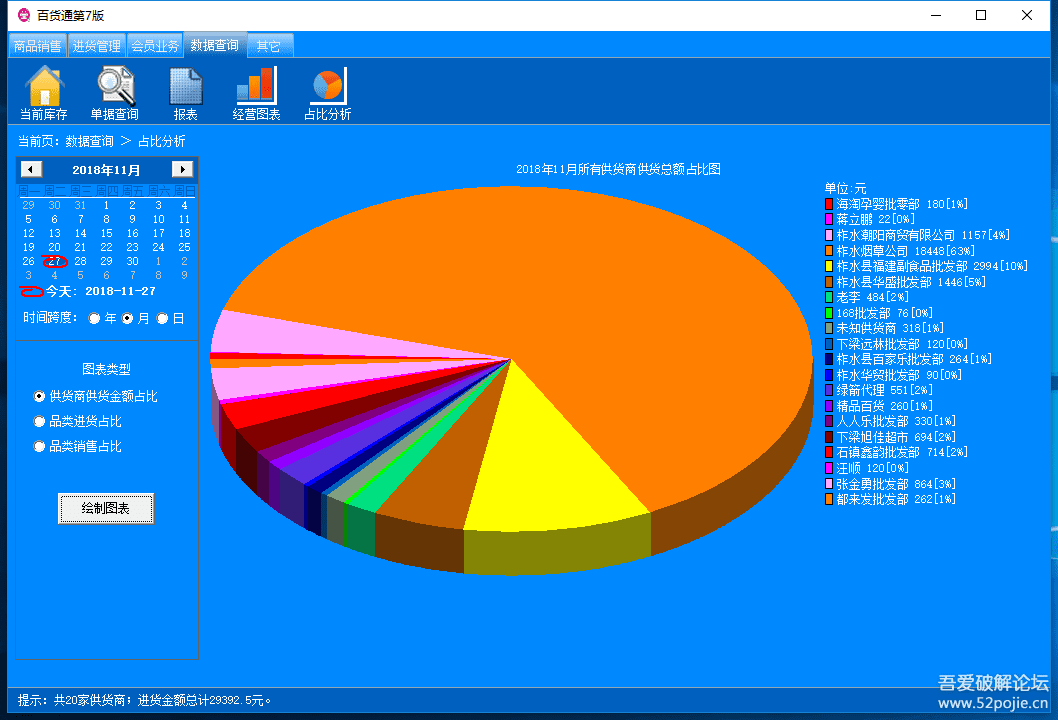1058x720 pixels.
Task: Click 今天: 2018-11-27 link in calendar
Action: 100,291
